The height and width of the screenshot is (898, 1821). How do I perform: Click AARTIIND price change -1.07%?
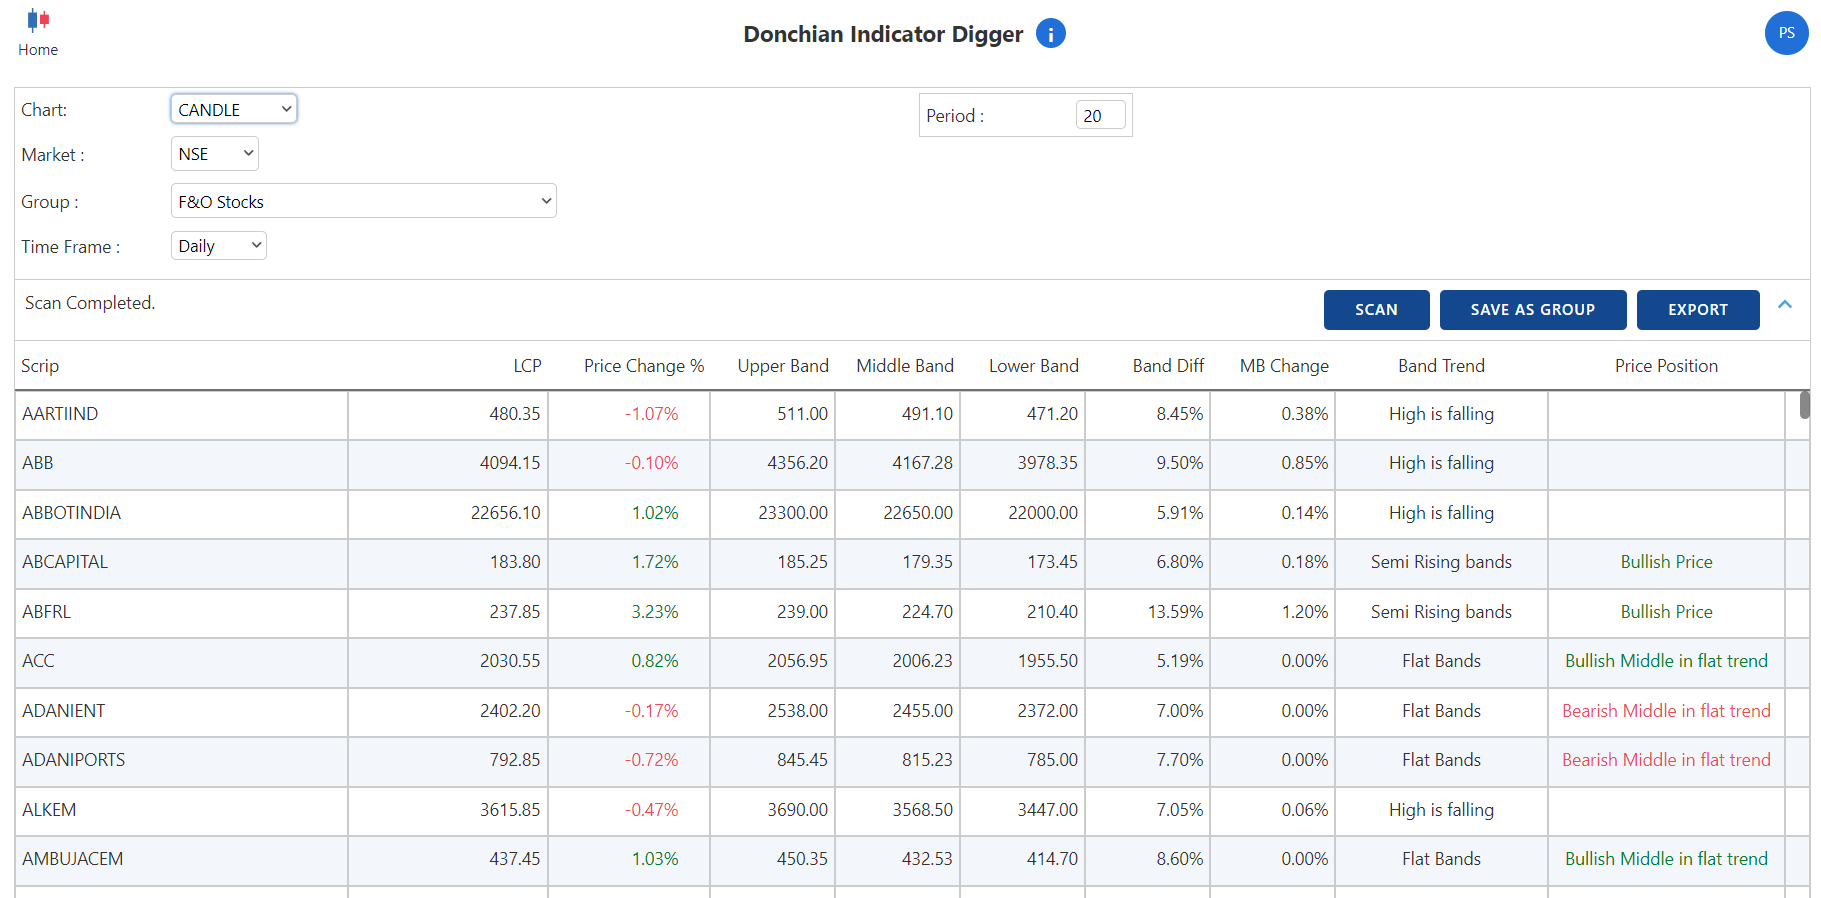651,414
